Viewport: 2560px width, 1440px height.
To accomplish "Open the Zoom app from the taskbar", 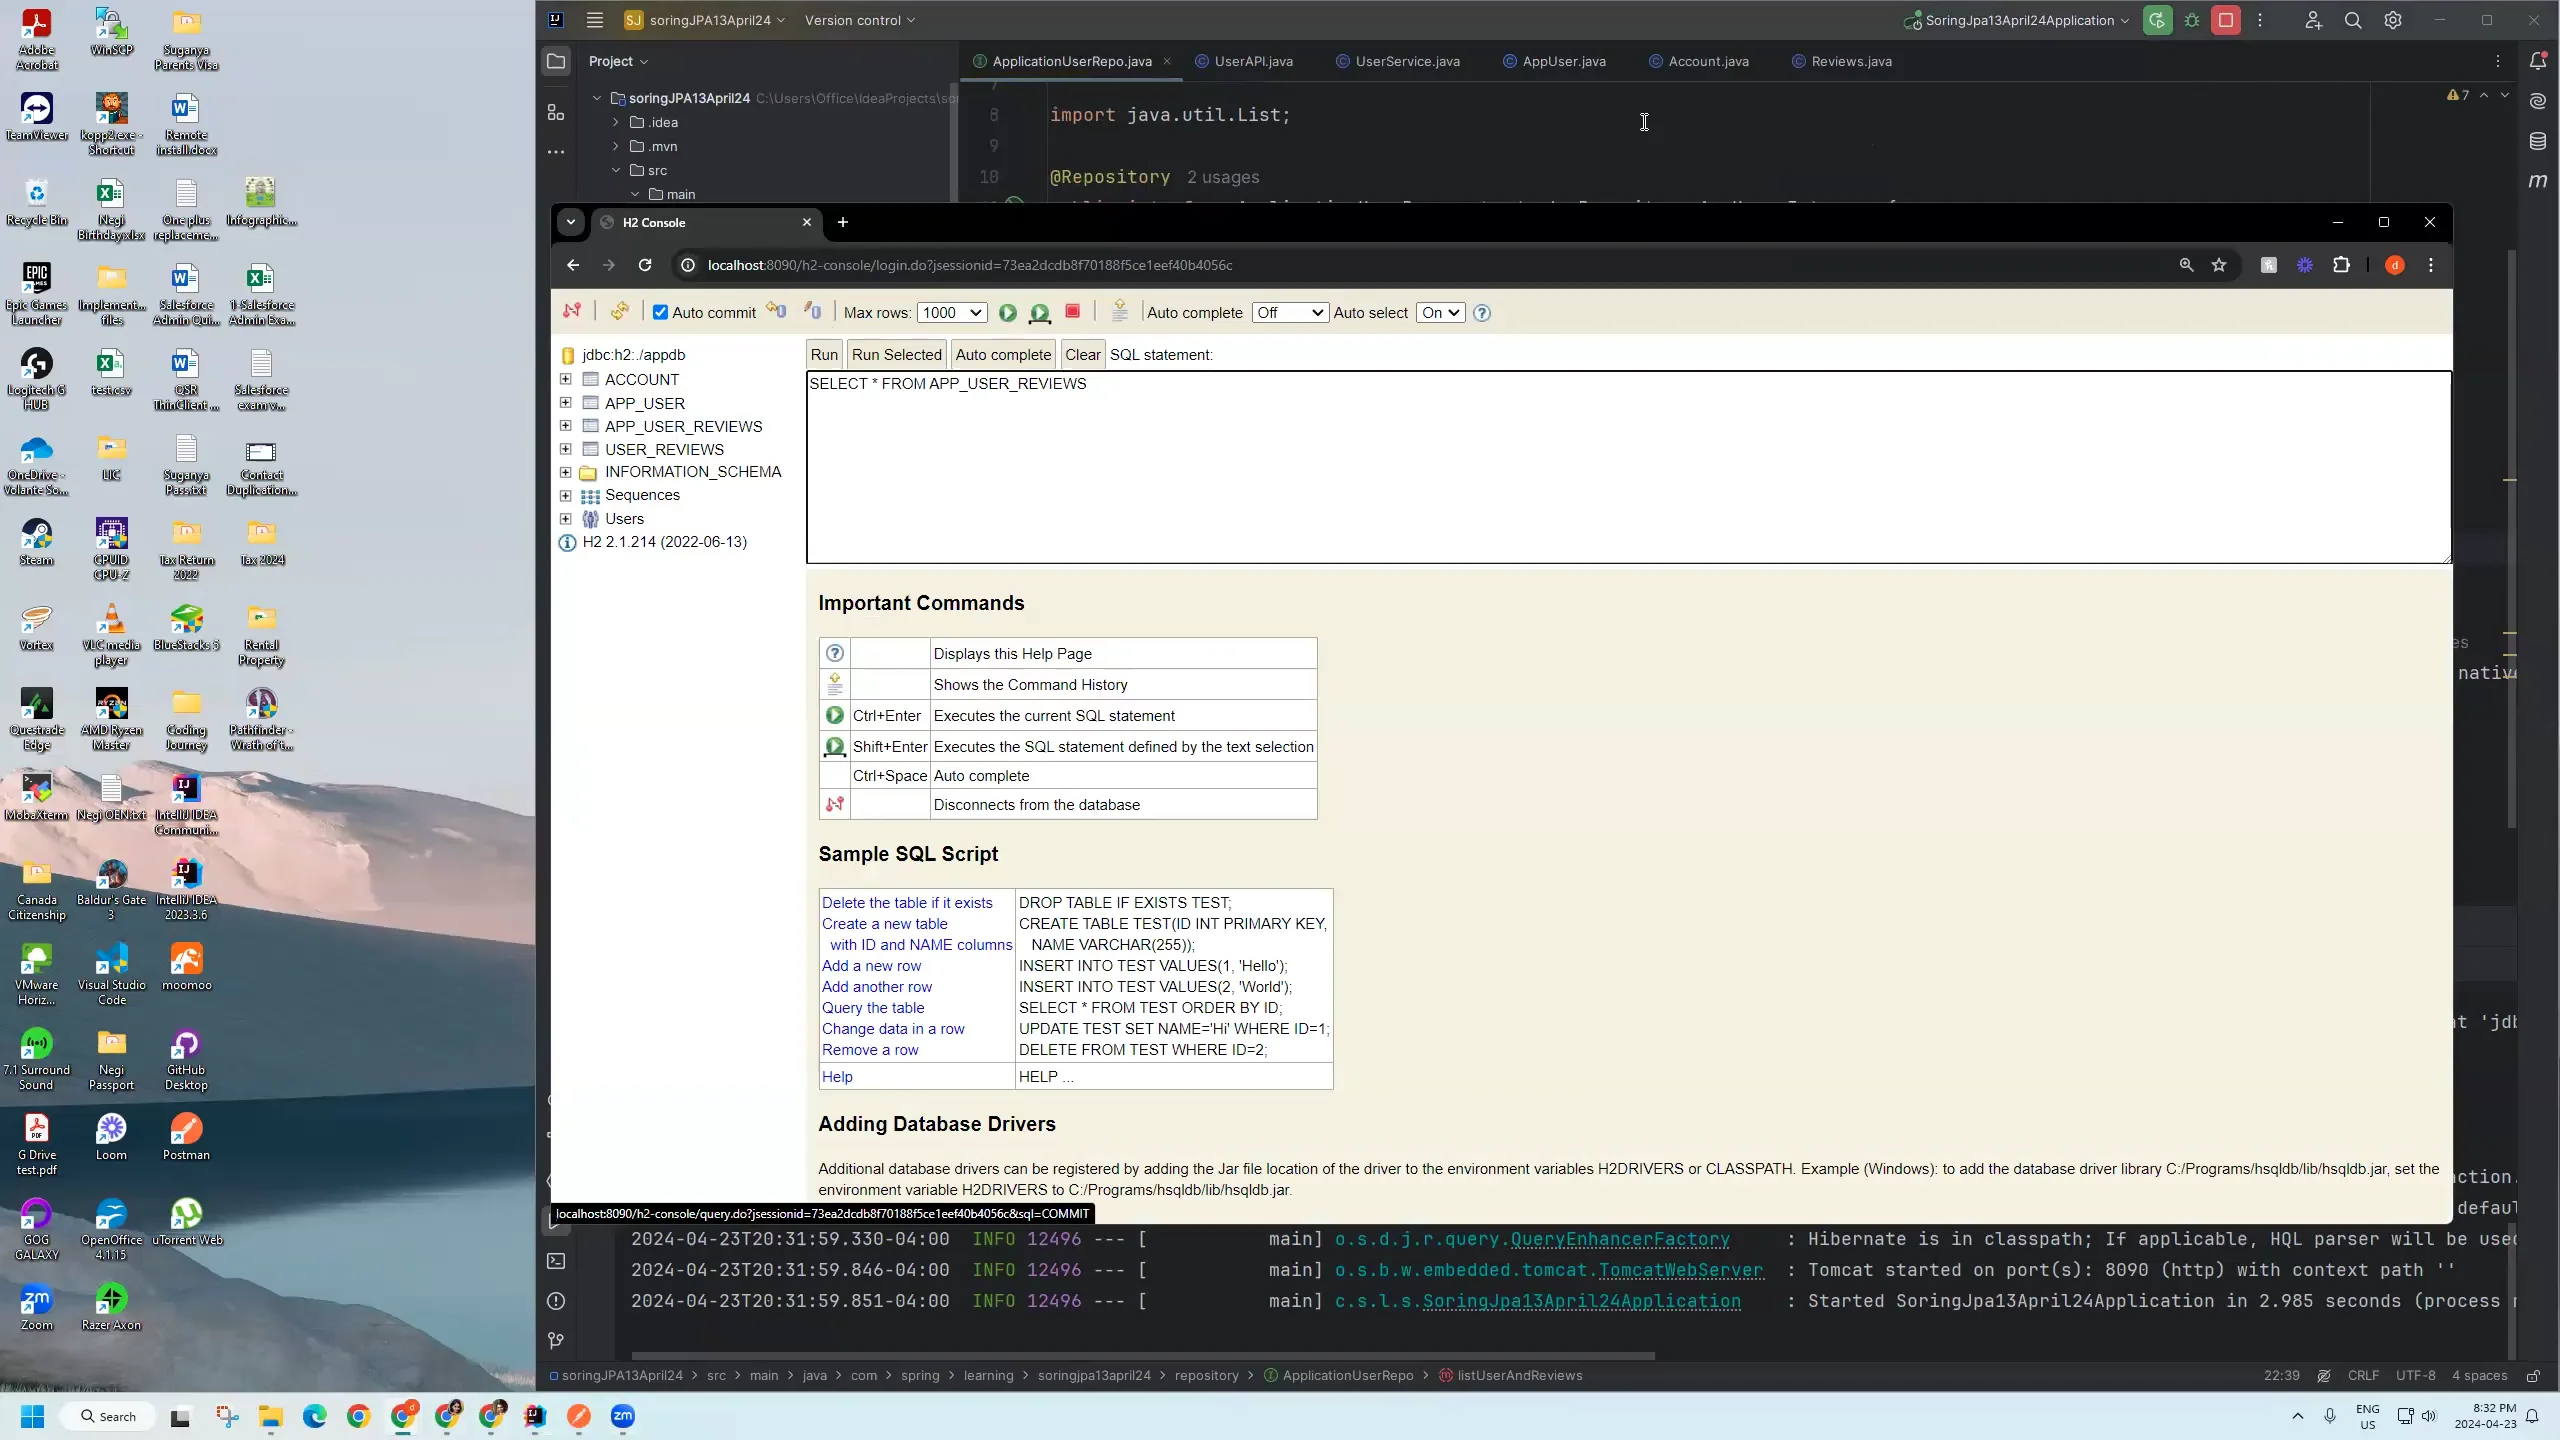I will (623, 1416).
